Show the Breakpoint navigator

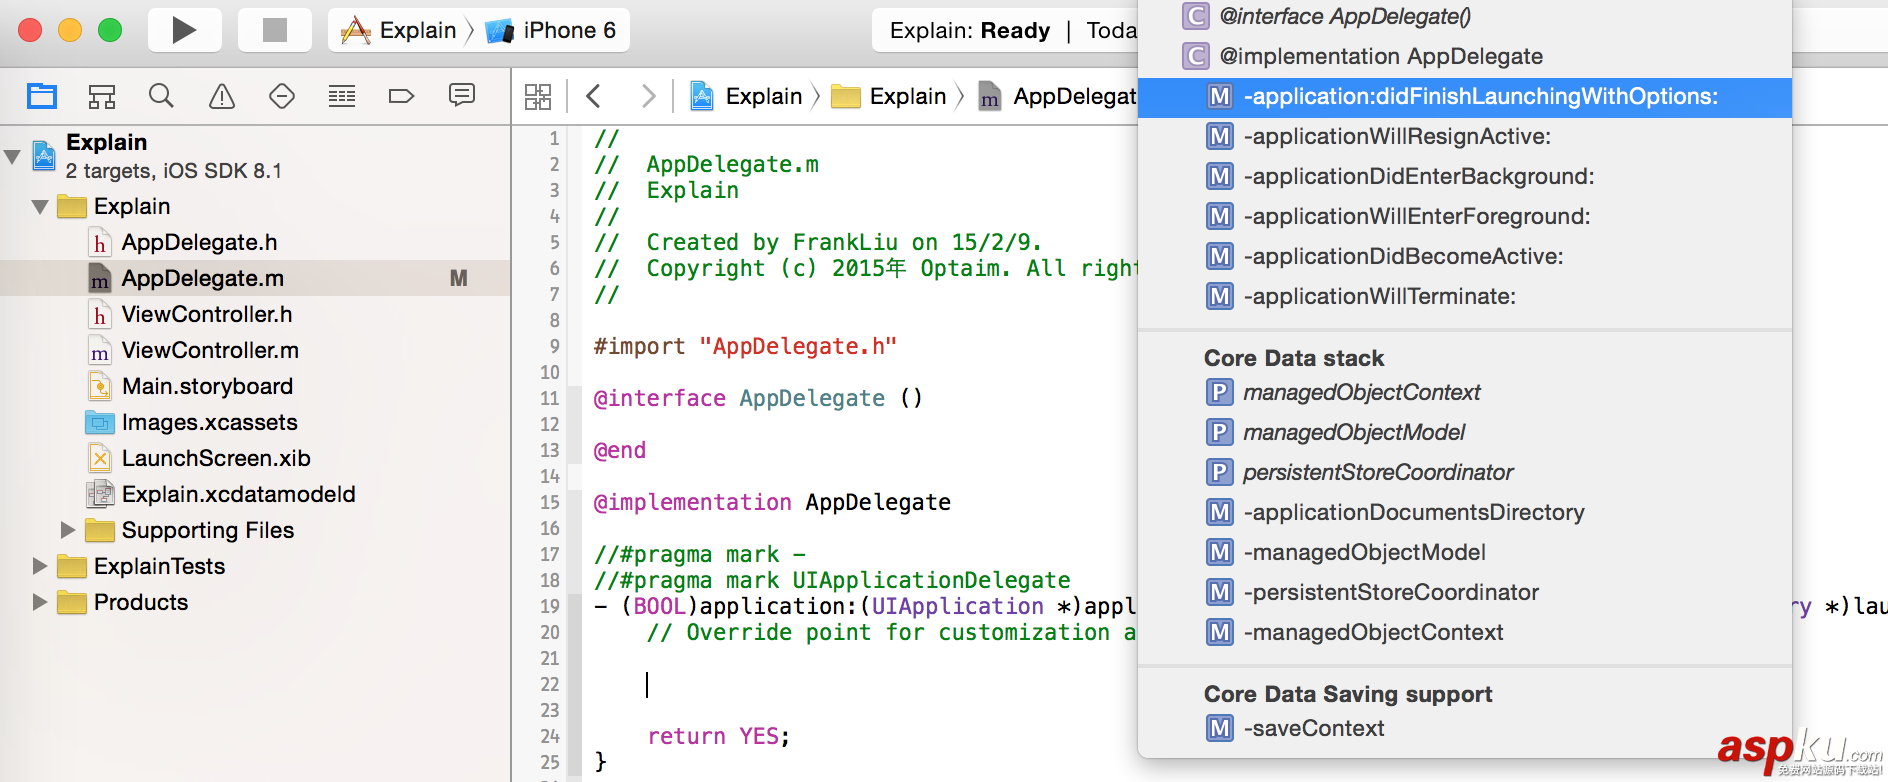tap(401, 96)
